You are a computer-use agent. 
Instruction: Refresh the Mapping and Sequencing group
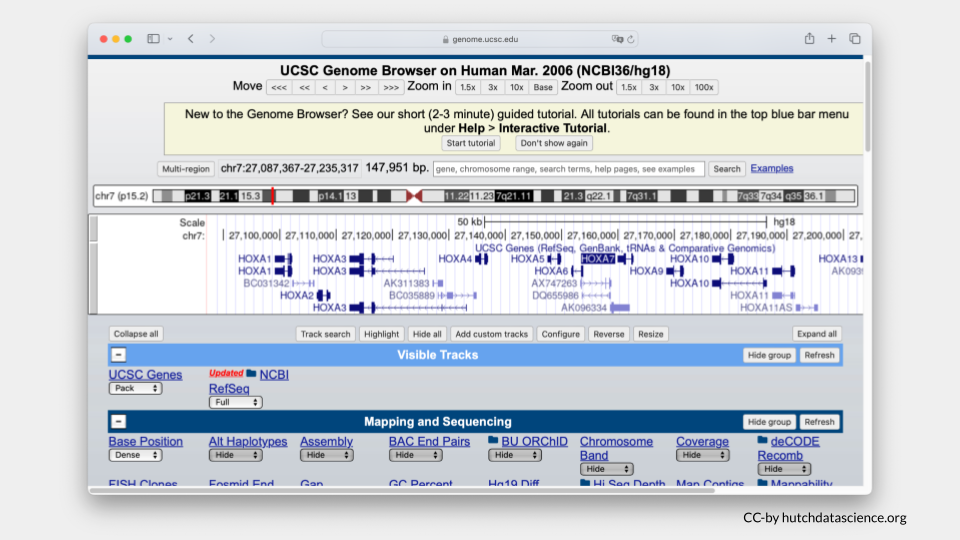point(819,422)
